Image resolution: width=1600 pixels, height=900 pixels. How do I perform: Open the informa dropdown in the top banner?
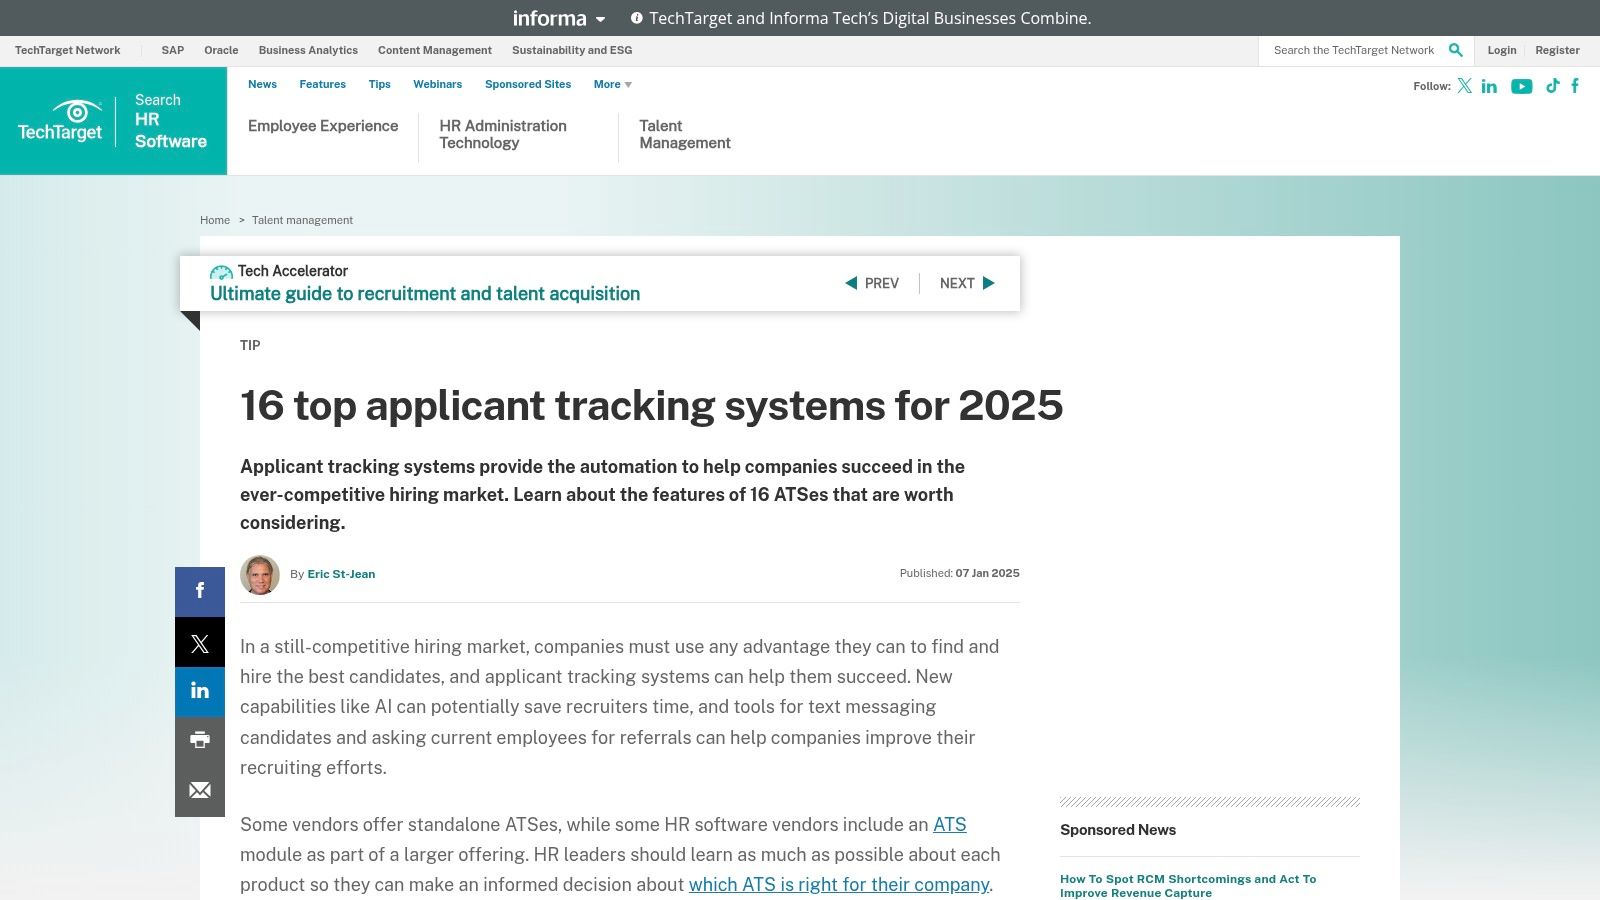click(x=558, y=18)
